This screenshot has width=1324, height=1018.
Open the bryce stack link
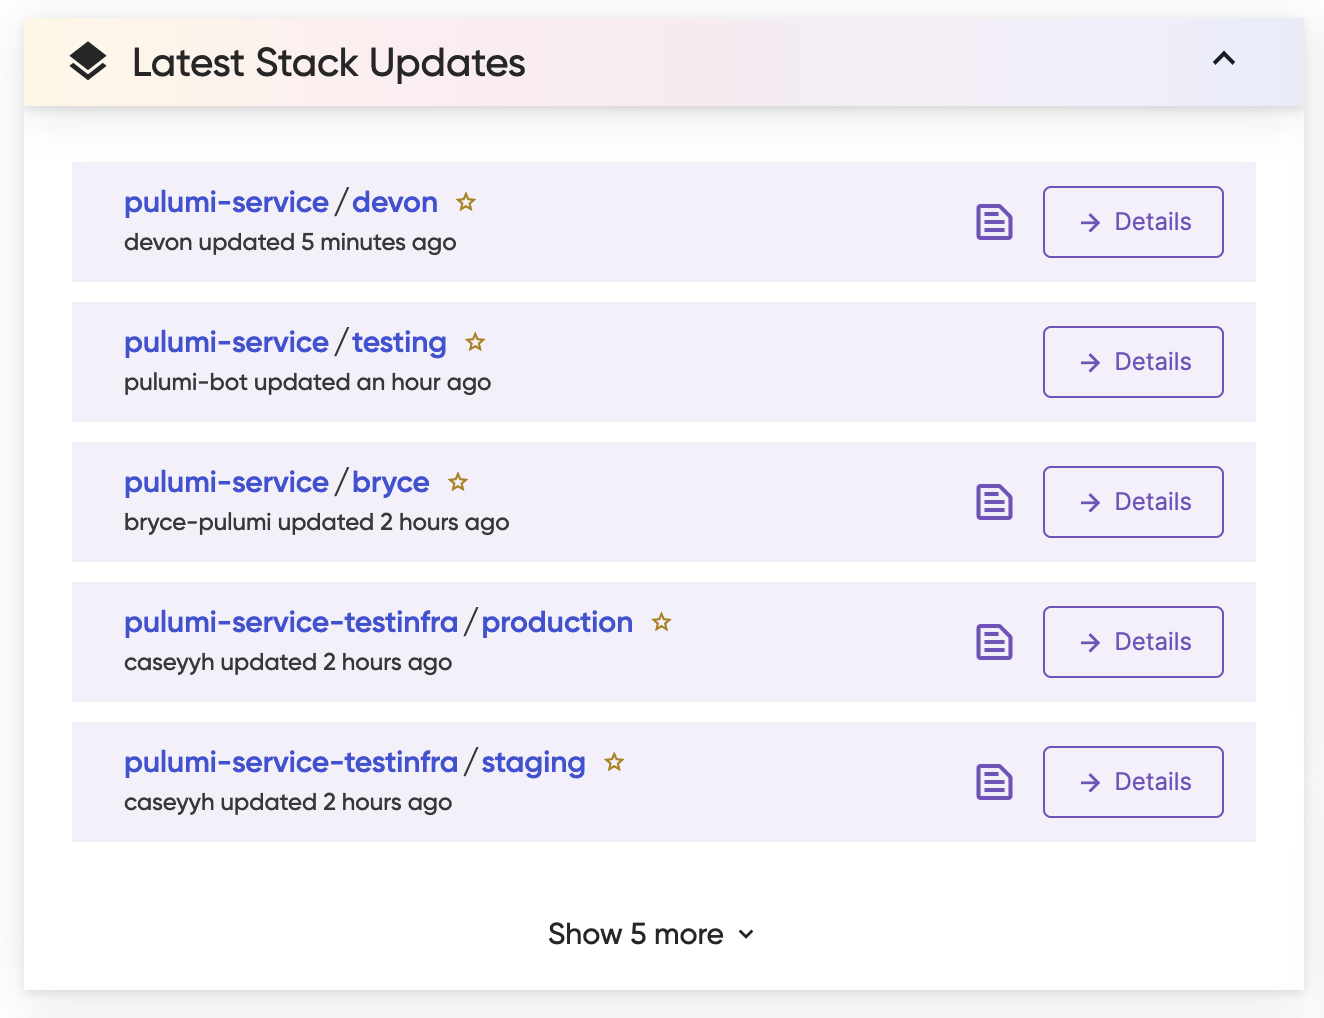(x=391, y=483)
